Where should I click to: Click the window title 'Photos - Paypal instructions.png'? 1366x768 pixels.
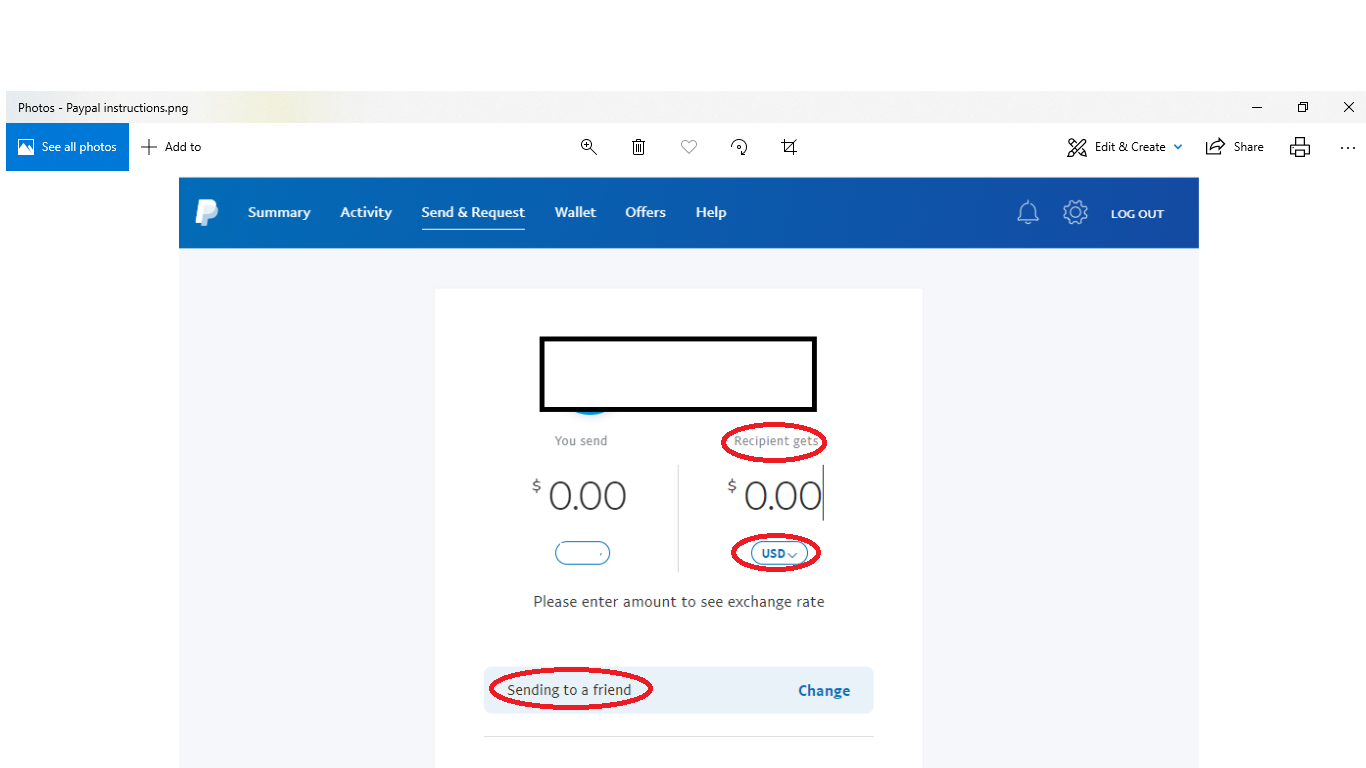point(103,108)
